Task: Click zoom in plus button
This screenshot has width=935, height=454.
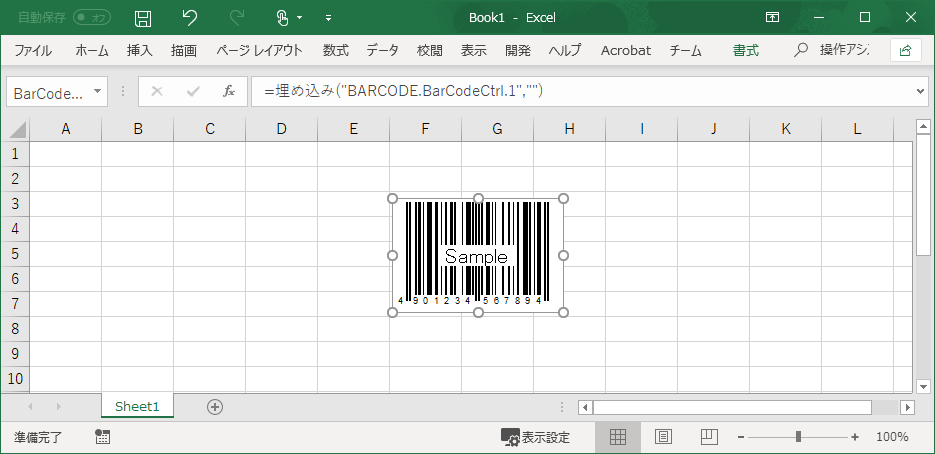Action: [855, 437]
